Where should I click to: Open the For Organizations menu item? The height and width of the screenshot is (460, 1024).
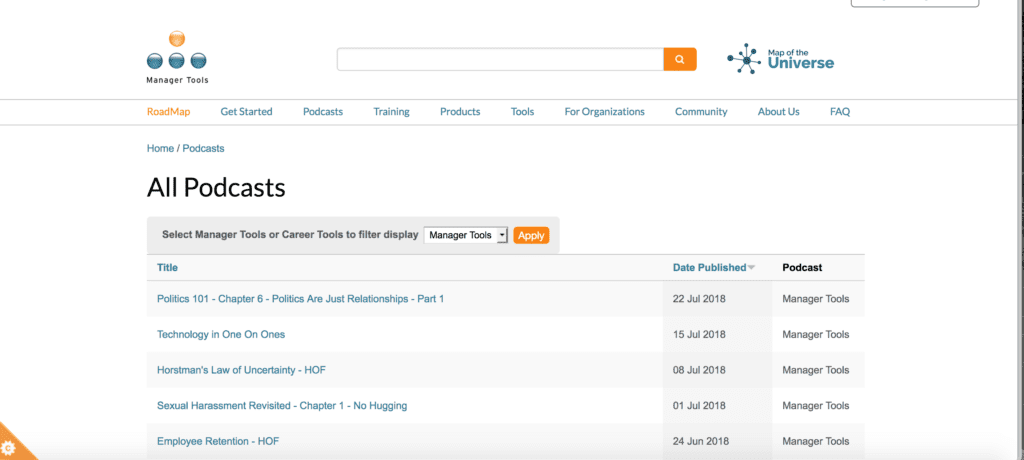tap(605, 112)
